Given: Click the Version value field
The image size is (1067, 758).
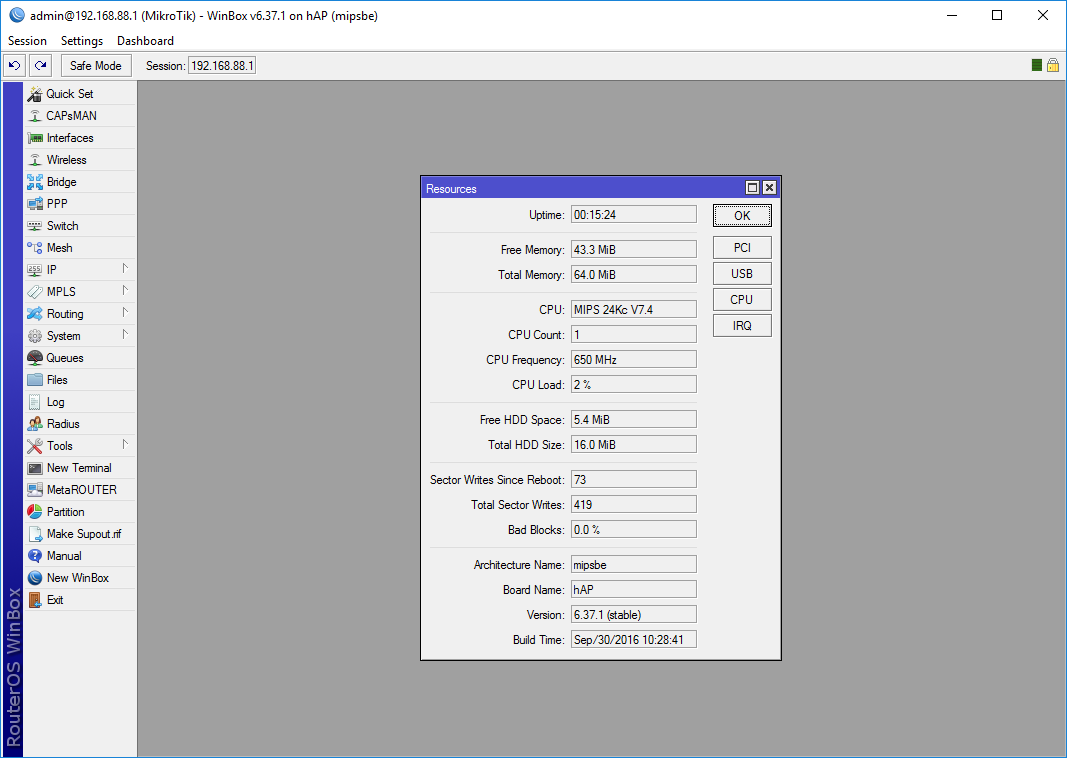Looking at the screenshot, I should click(634, 614).
